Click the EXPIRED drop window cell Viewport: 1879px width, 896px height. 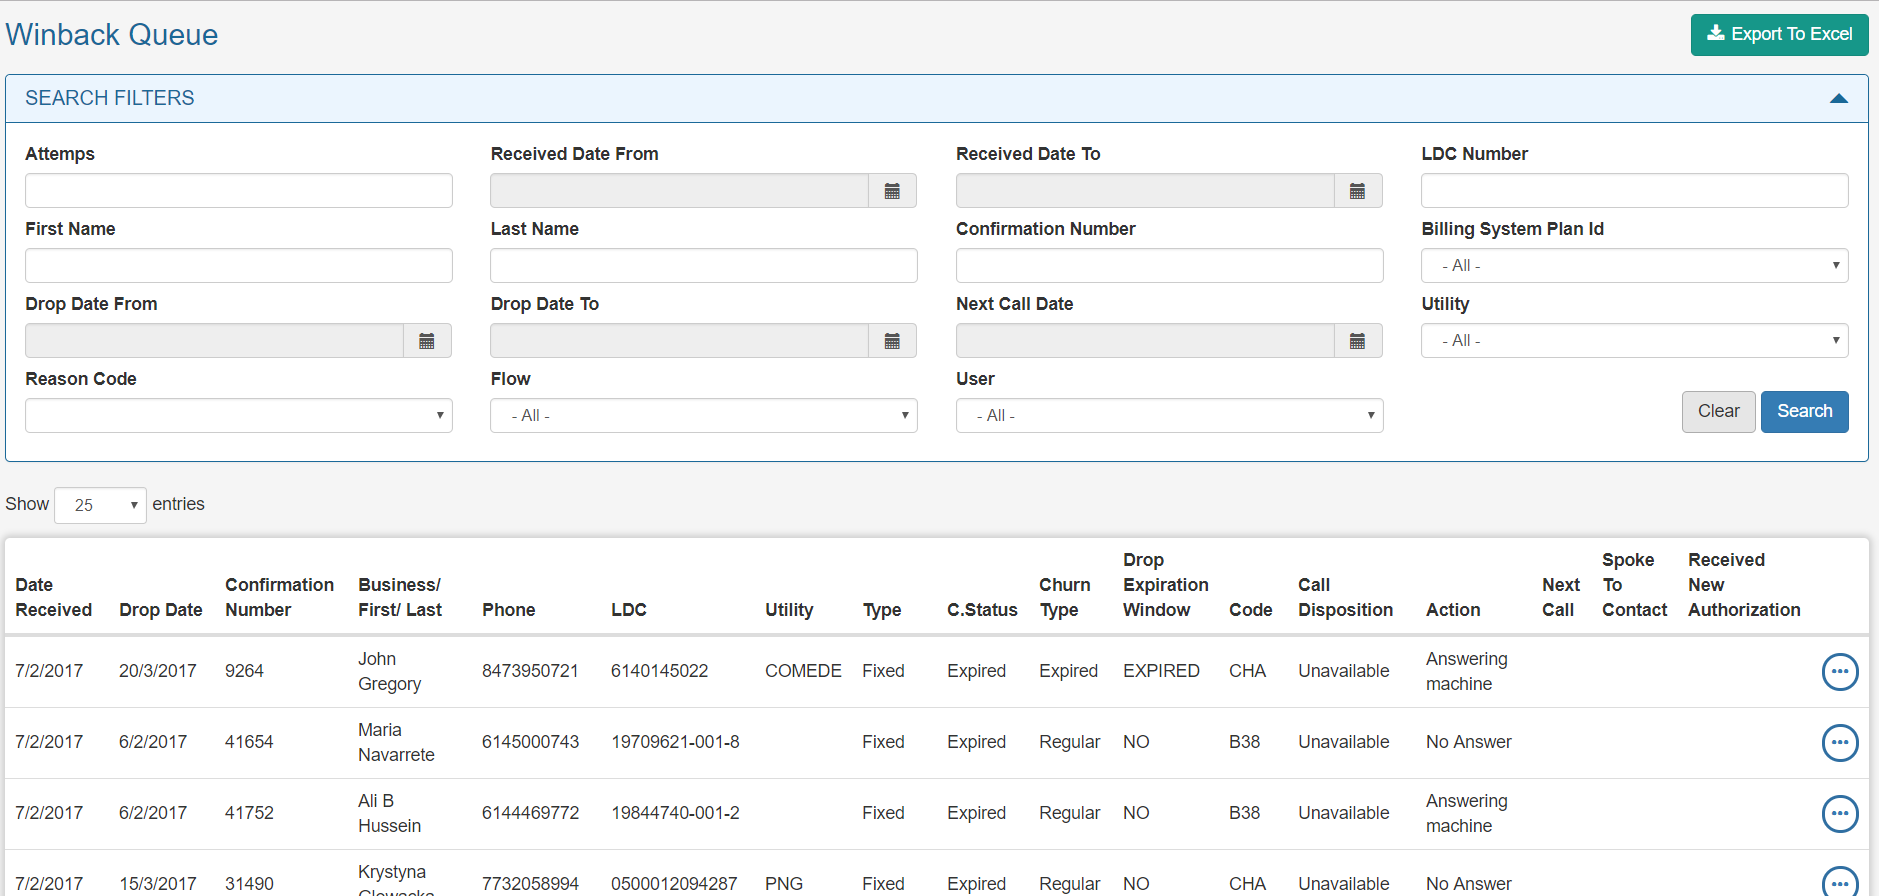pyautogui.click(x=1161, y=671)
